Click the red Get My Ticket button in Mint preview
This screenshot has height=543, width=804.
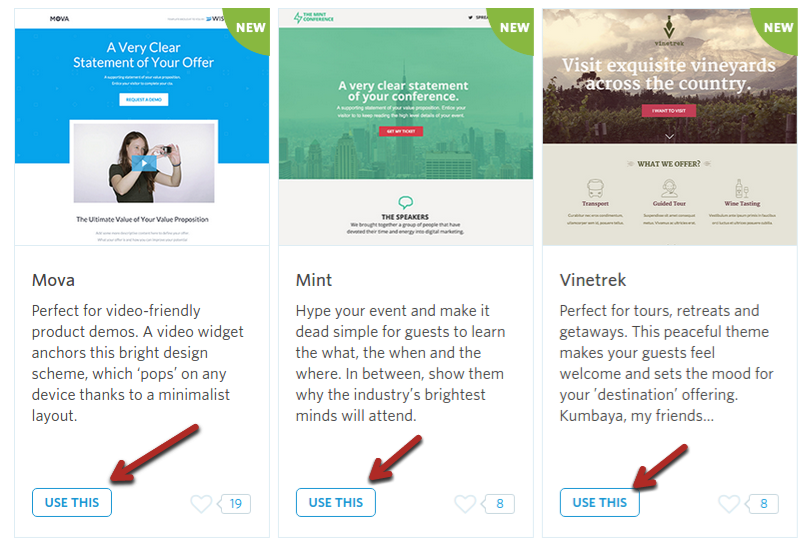point(401,131)
